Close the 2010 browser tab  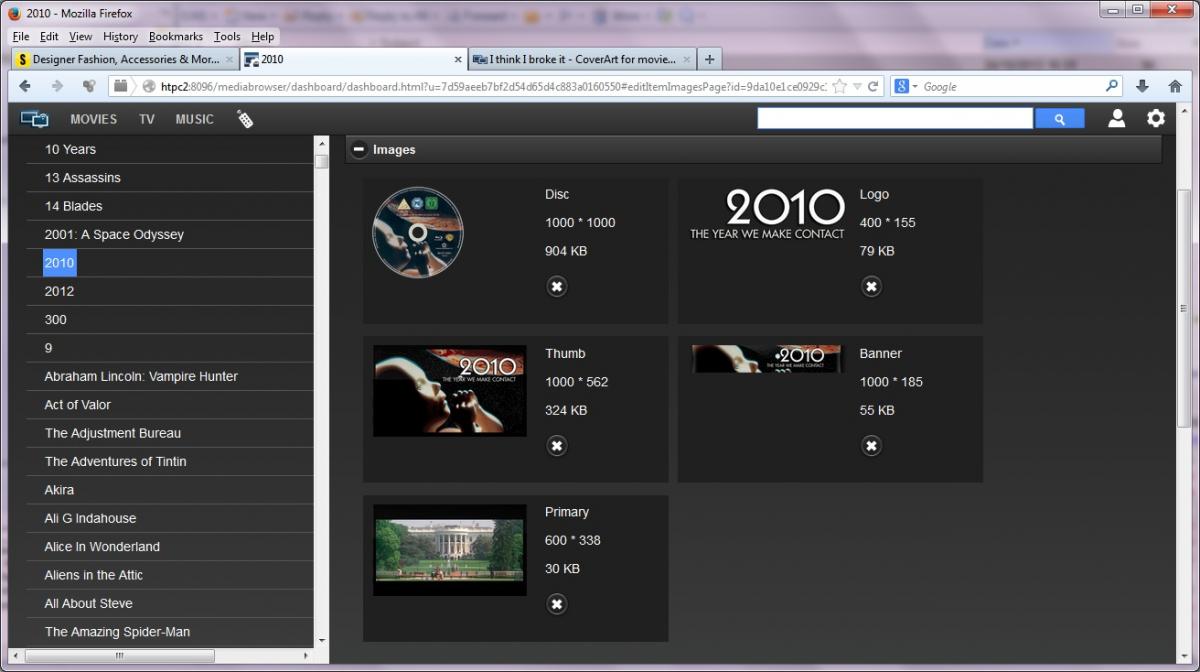coord(459,60)
